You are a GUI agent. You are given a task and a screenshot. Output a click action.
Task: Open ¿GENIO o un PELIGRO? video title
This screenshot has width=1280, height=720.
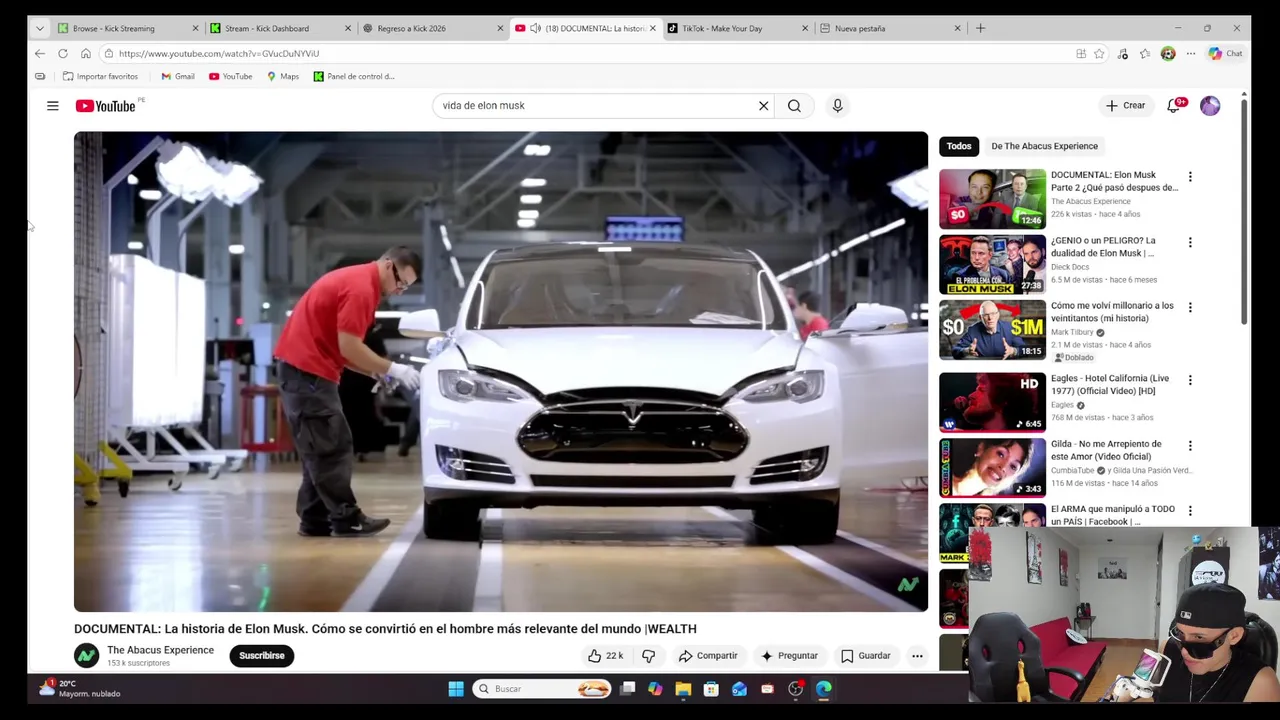pos(1103,247)
